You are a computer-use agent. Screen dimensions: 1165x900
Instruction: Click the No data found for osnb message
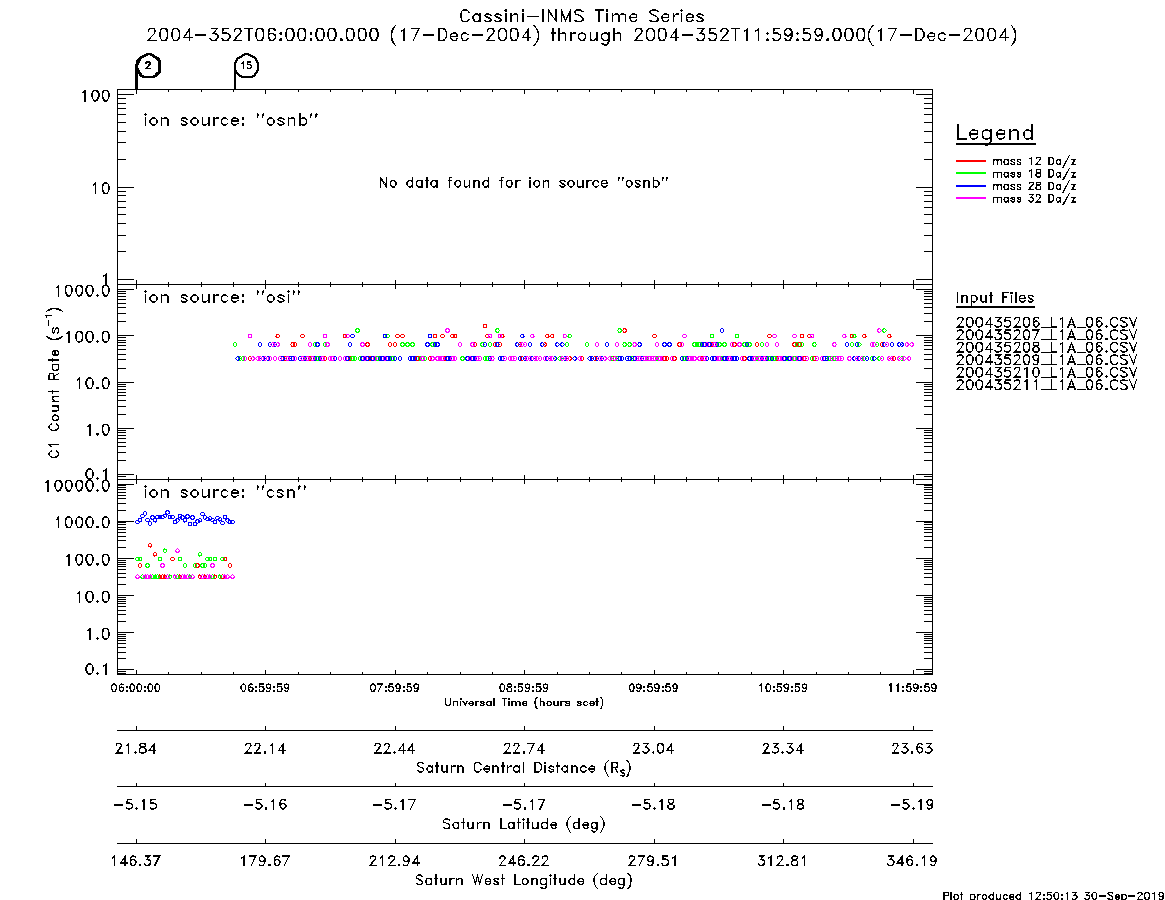524,183
